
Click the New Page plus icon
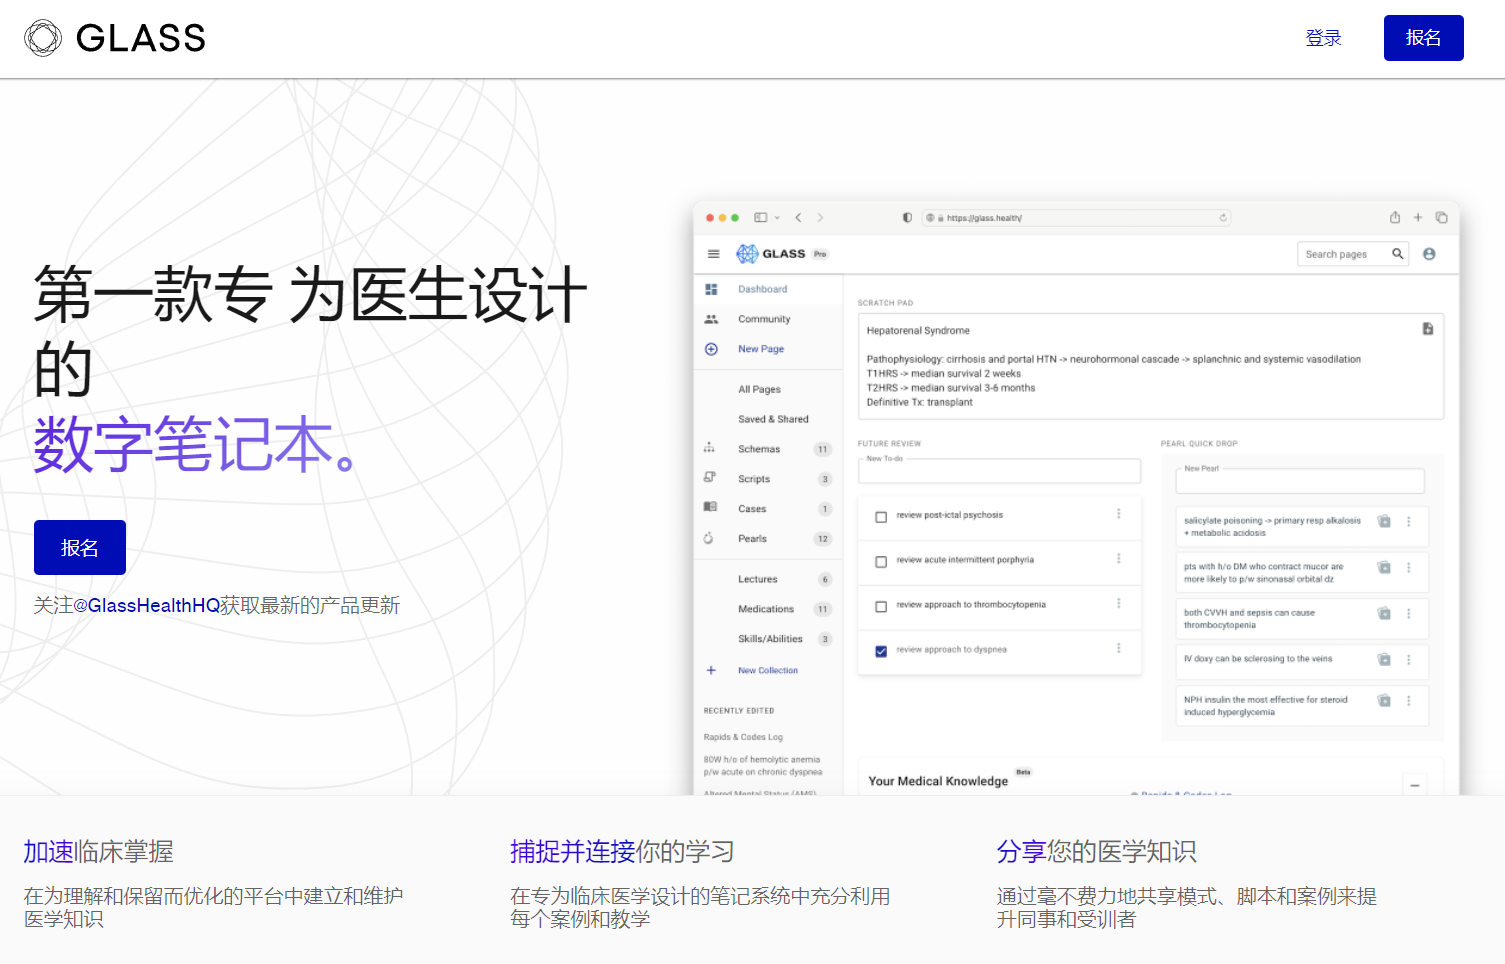(711, 348)
